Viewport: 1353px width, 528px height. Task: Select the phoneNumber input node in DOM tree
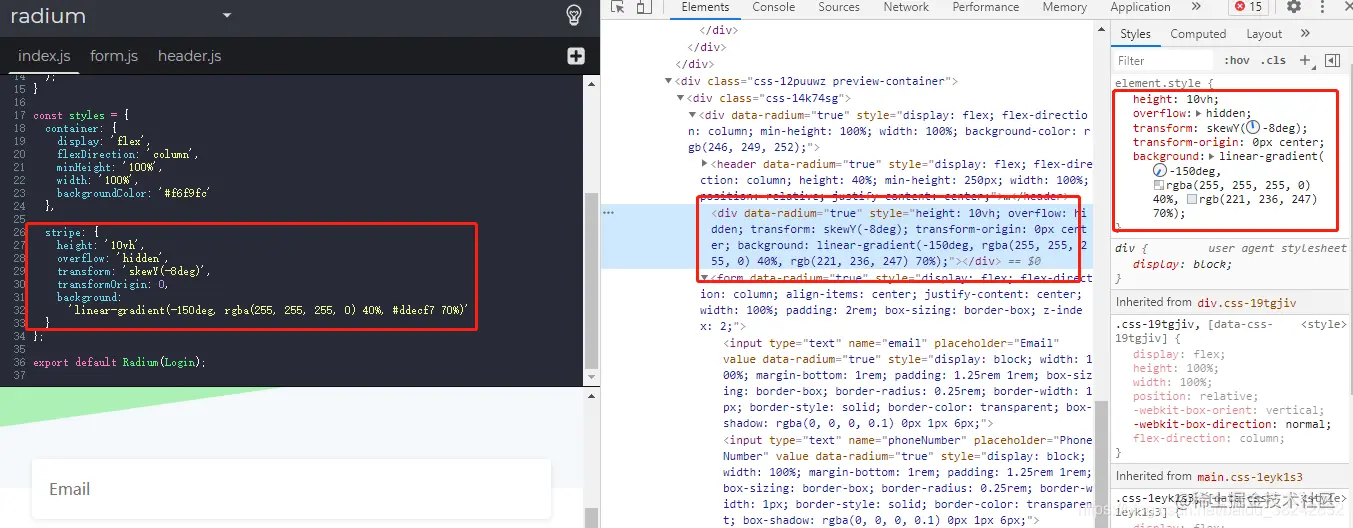coord(908,480)
